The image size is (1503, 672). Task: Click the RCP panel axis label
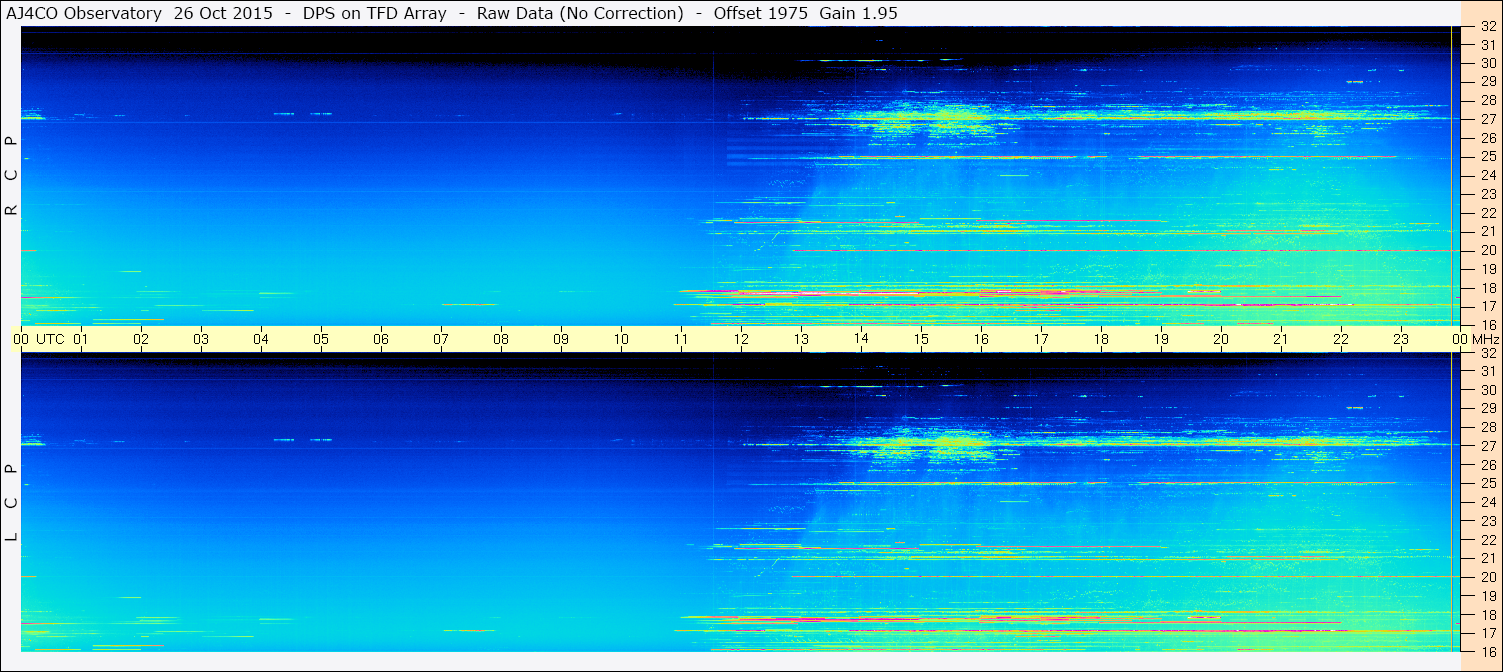pos(12,176)
